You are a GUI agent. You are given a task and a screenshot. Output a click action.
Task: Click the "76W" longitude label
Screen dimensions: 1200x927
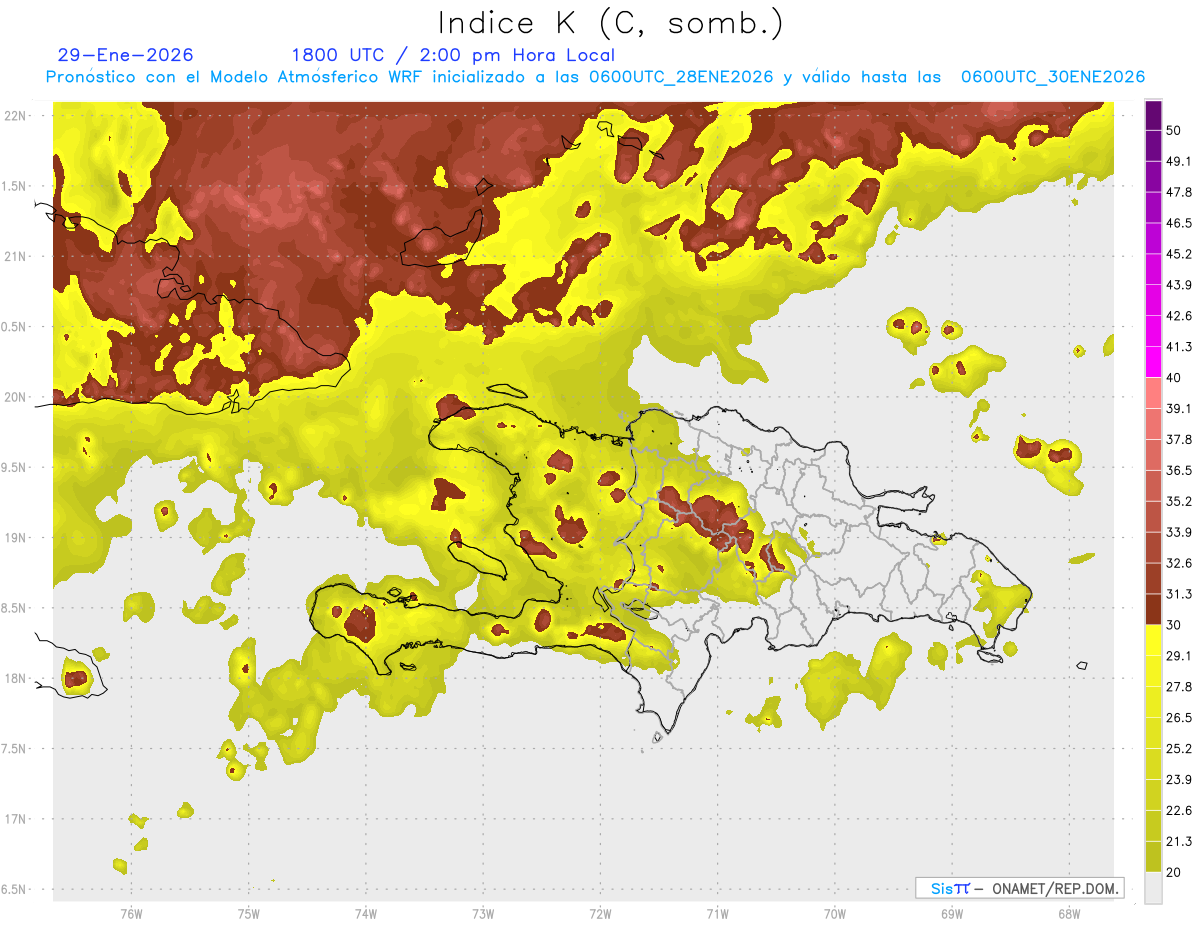click(x=131, y=913)
